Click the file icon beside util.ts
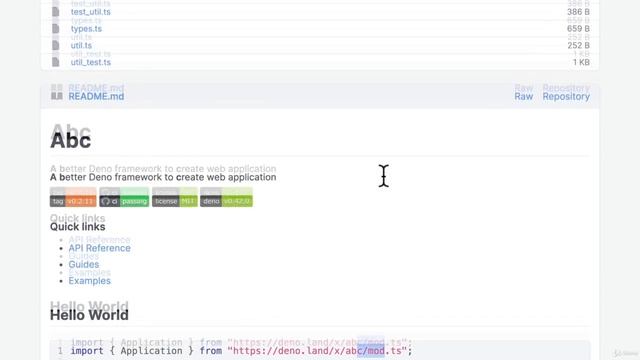This screenshot has height=360, width=640. (56, 45)
